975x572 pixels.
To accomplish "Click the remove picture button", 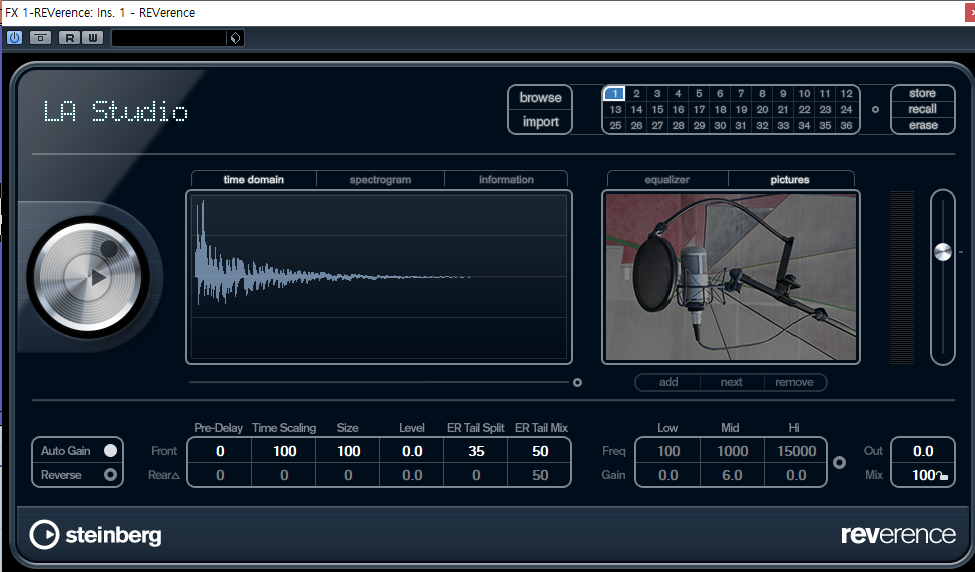I will tap(794, 382).
